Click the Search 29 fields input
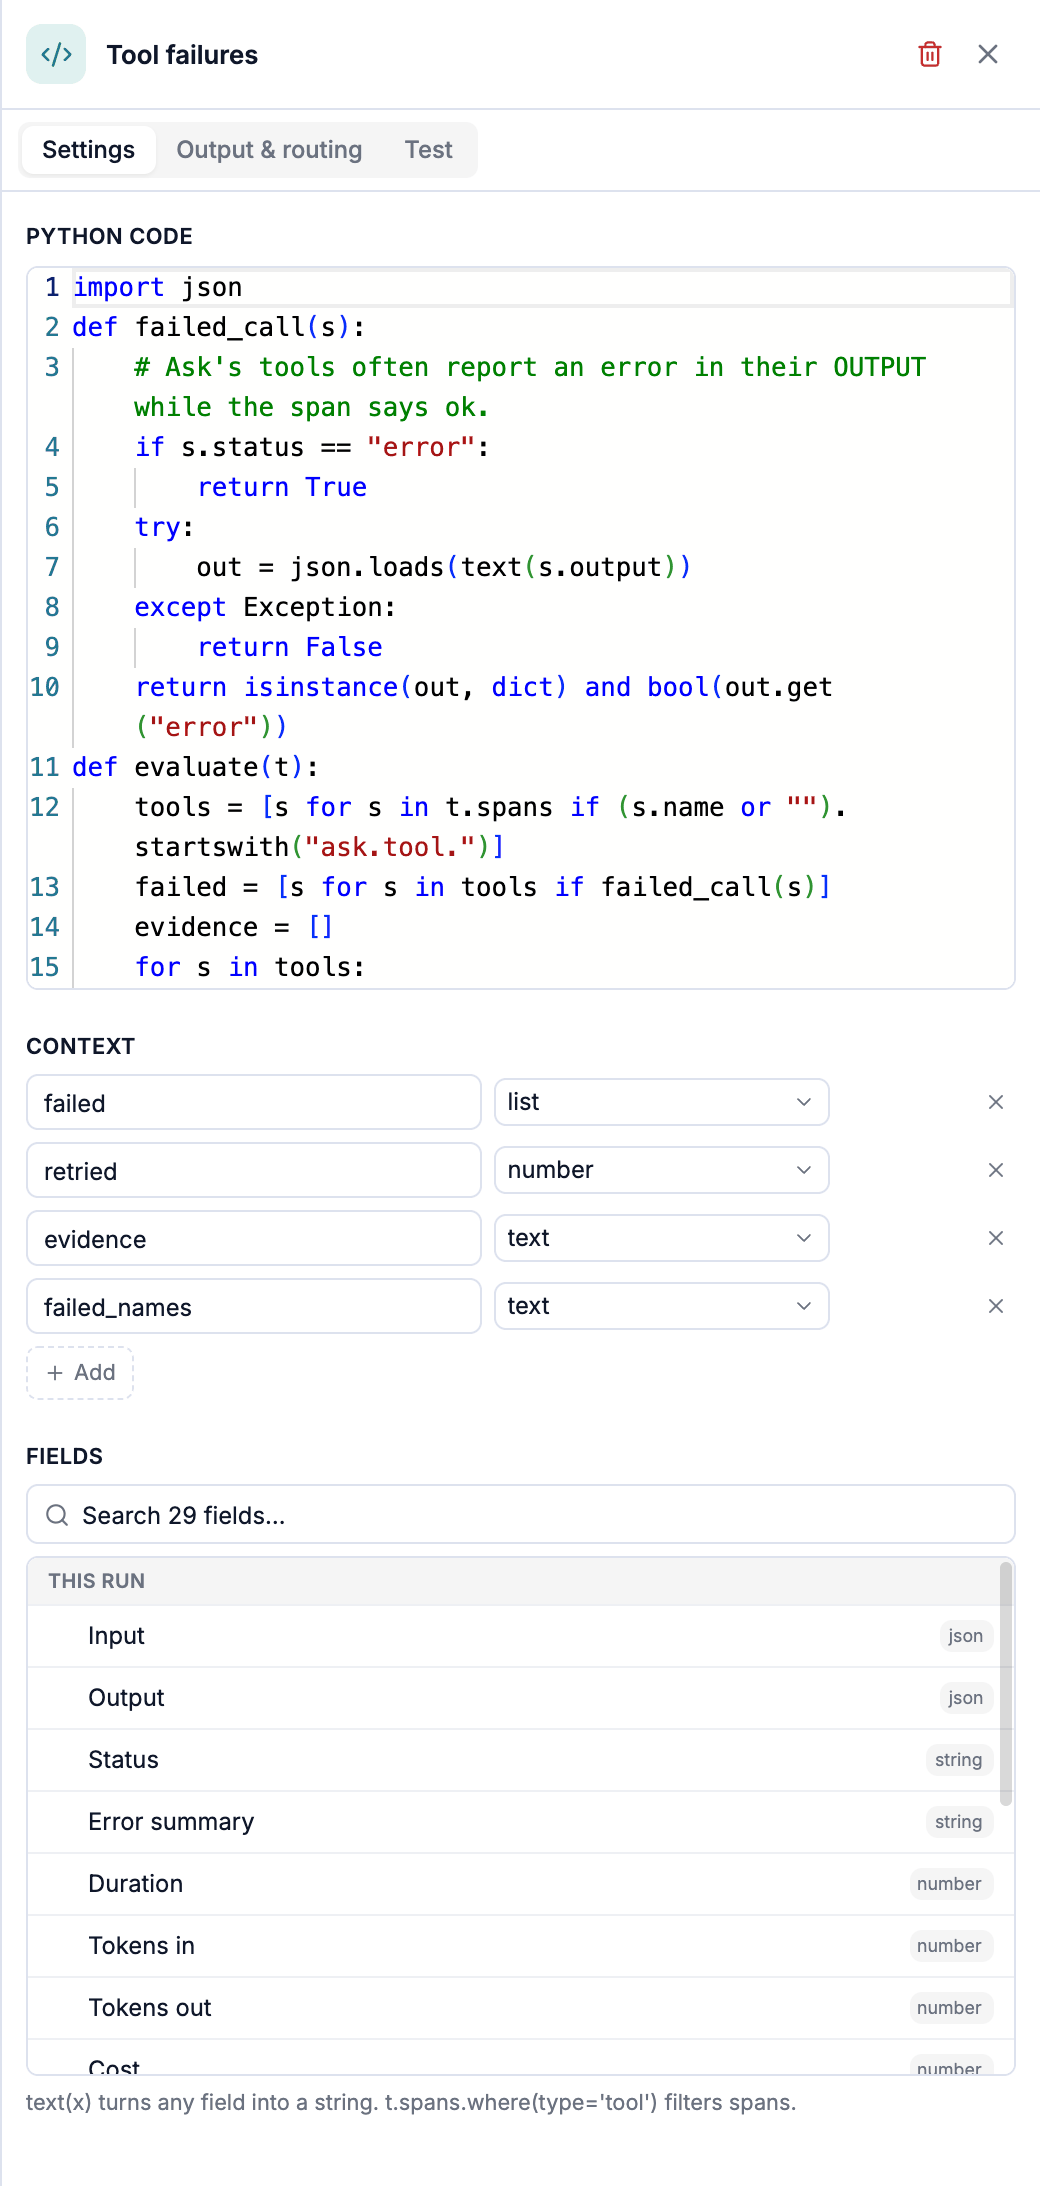Image resolution: width=1040 pixels, height=2186 pixels. [x=521, y=1515]
